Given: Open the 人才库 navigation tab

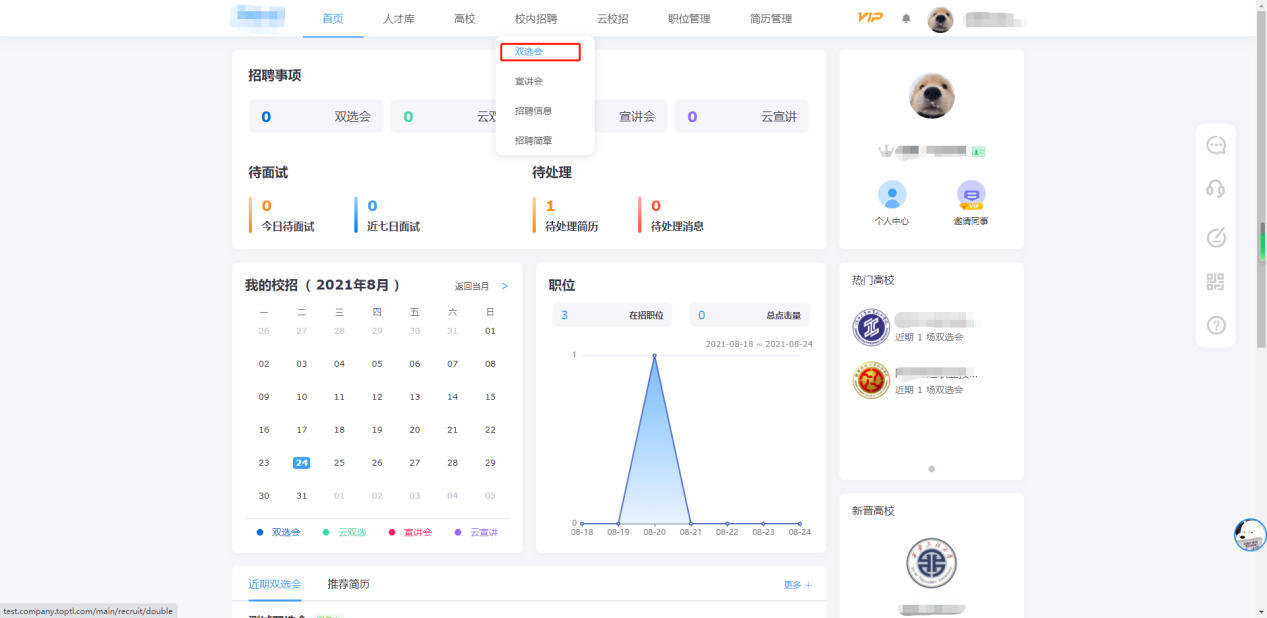Looking at the screenshot, I should point(398,19).
